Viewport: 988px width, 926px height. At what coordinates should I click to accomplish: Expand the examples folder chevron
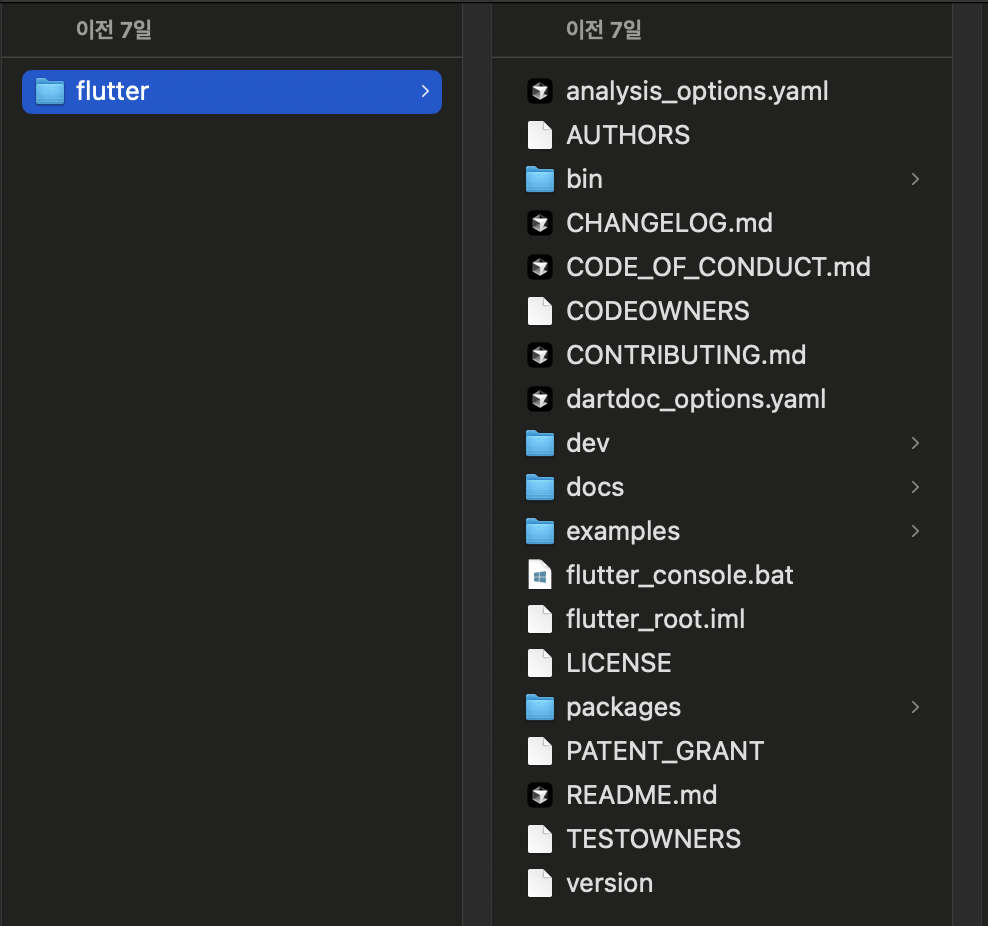915,531
